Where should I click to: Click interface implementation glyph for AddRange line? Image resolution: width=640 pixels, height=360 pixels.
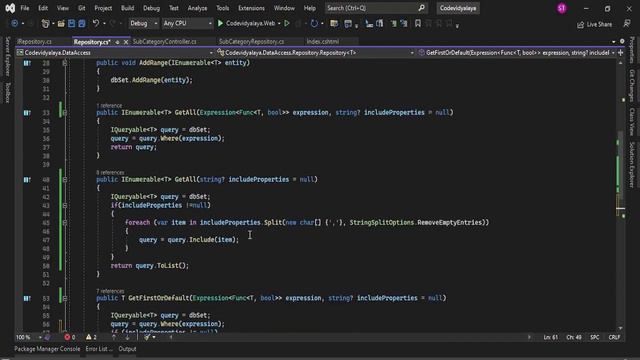pos(27,63)
